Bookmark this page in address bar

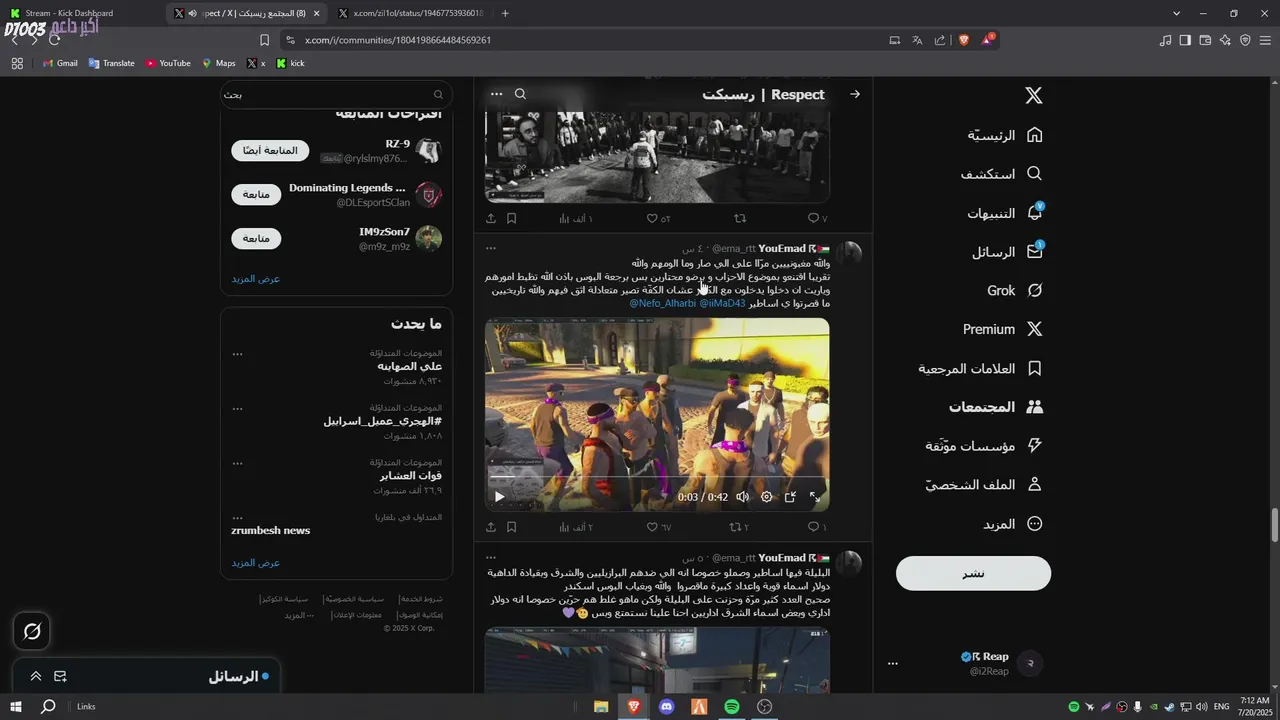264,40
